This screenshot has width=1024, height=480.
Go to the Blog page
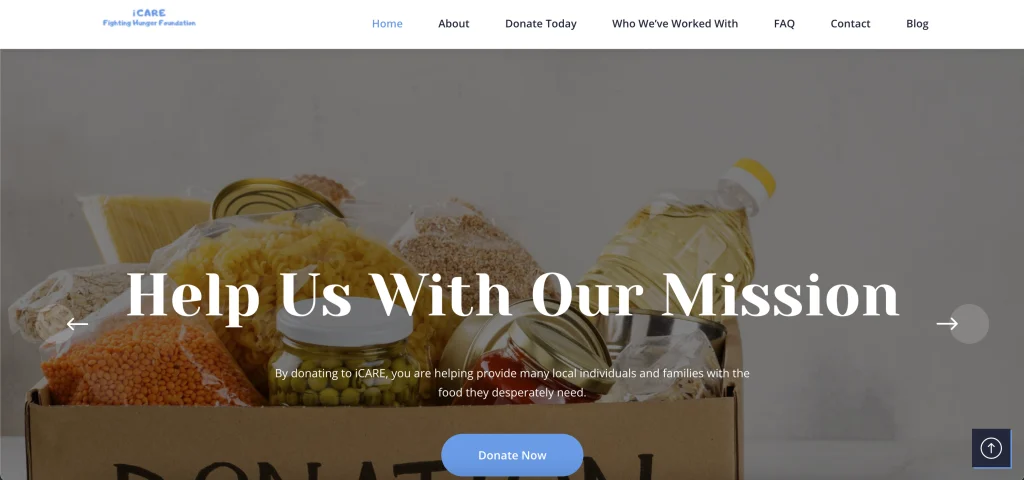tap(917, 24)
